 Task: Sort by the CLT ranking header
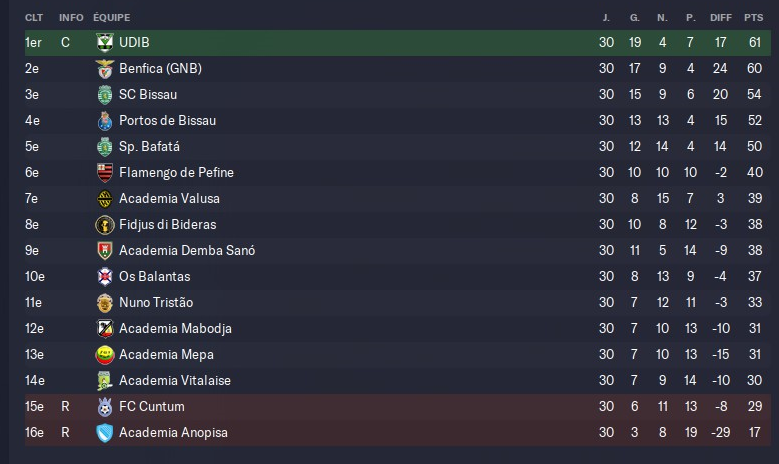pos(33,18)
